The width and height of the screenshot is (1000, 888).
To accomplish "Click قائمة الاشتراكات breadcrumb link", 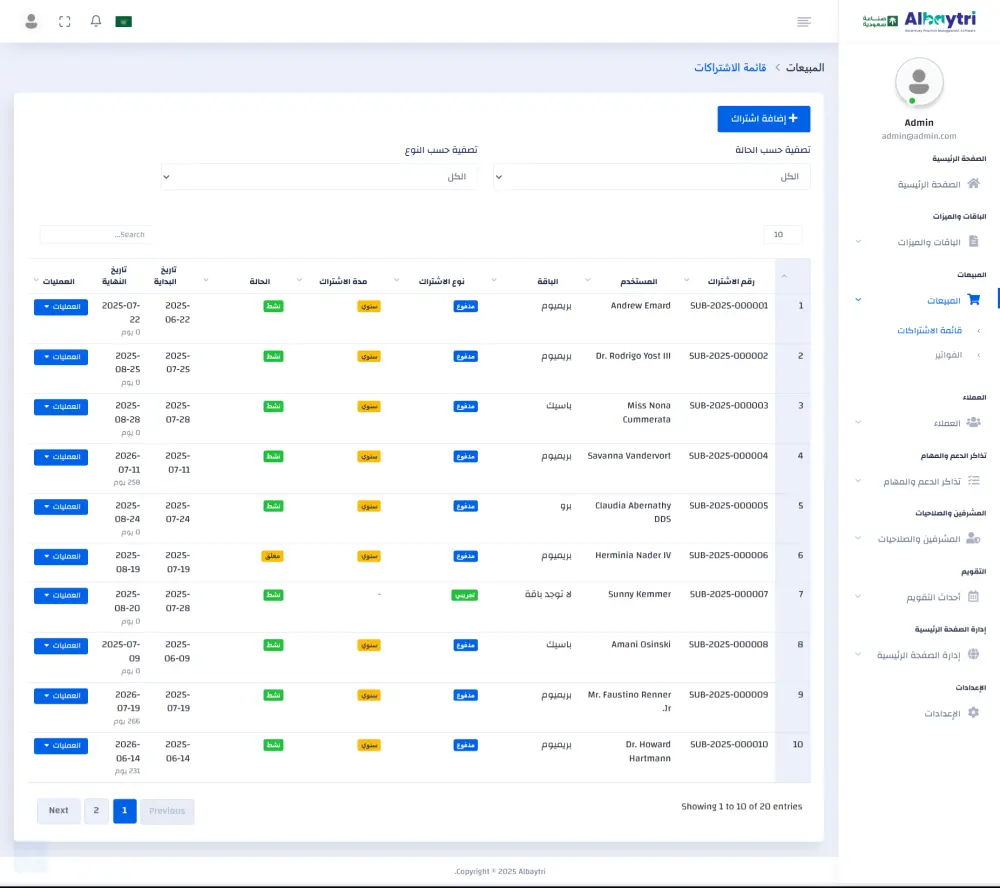I will [730, 68].
